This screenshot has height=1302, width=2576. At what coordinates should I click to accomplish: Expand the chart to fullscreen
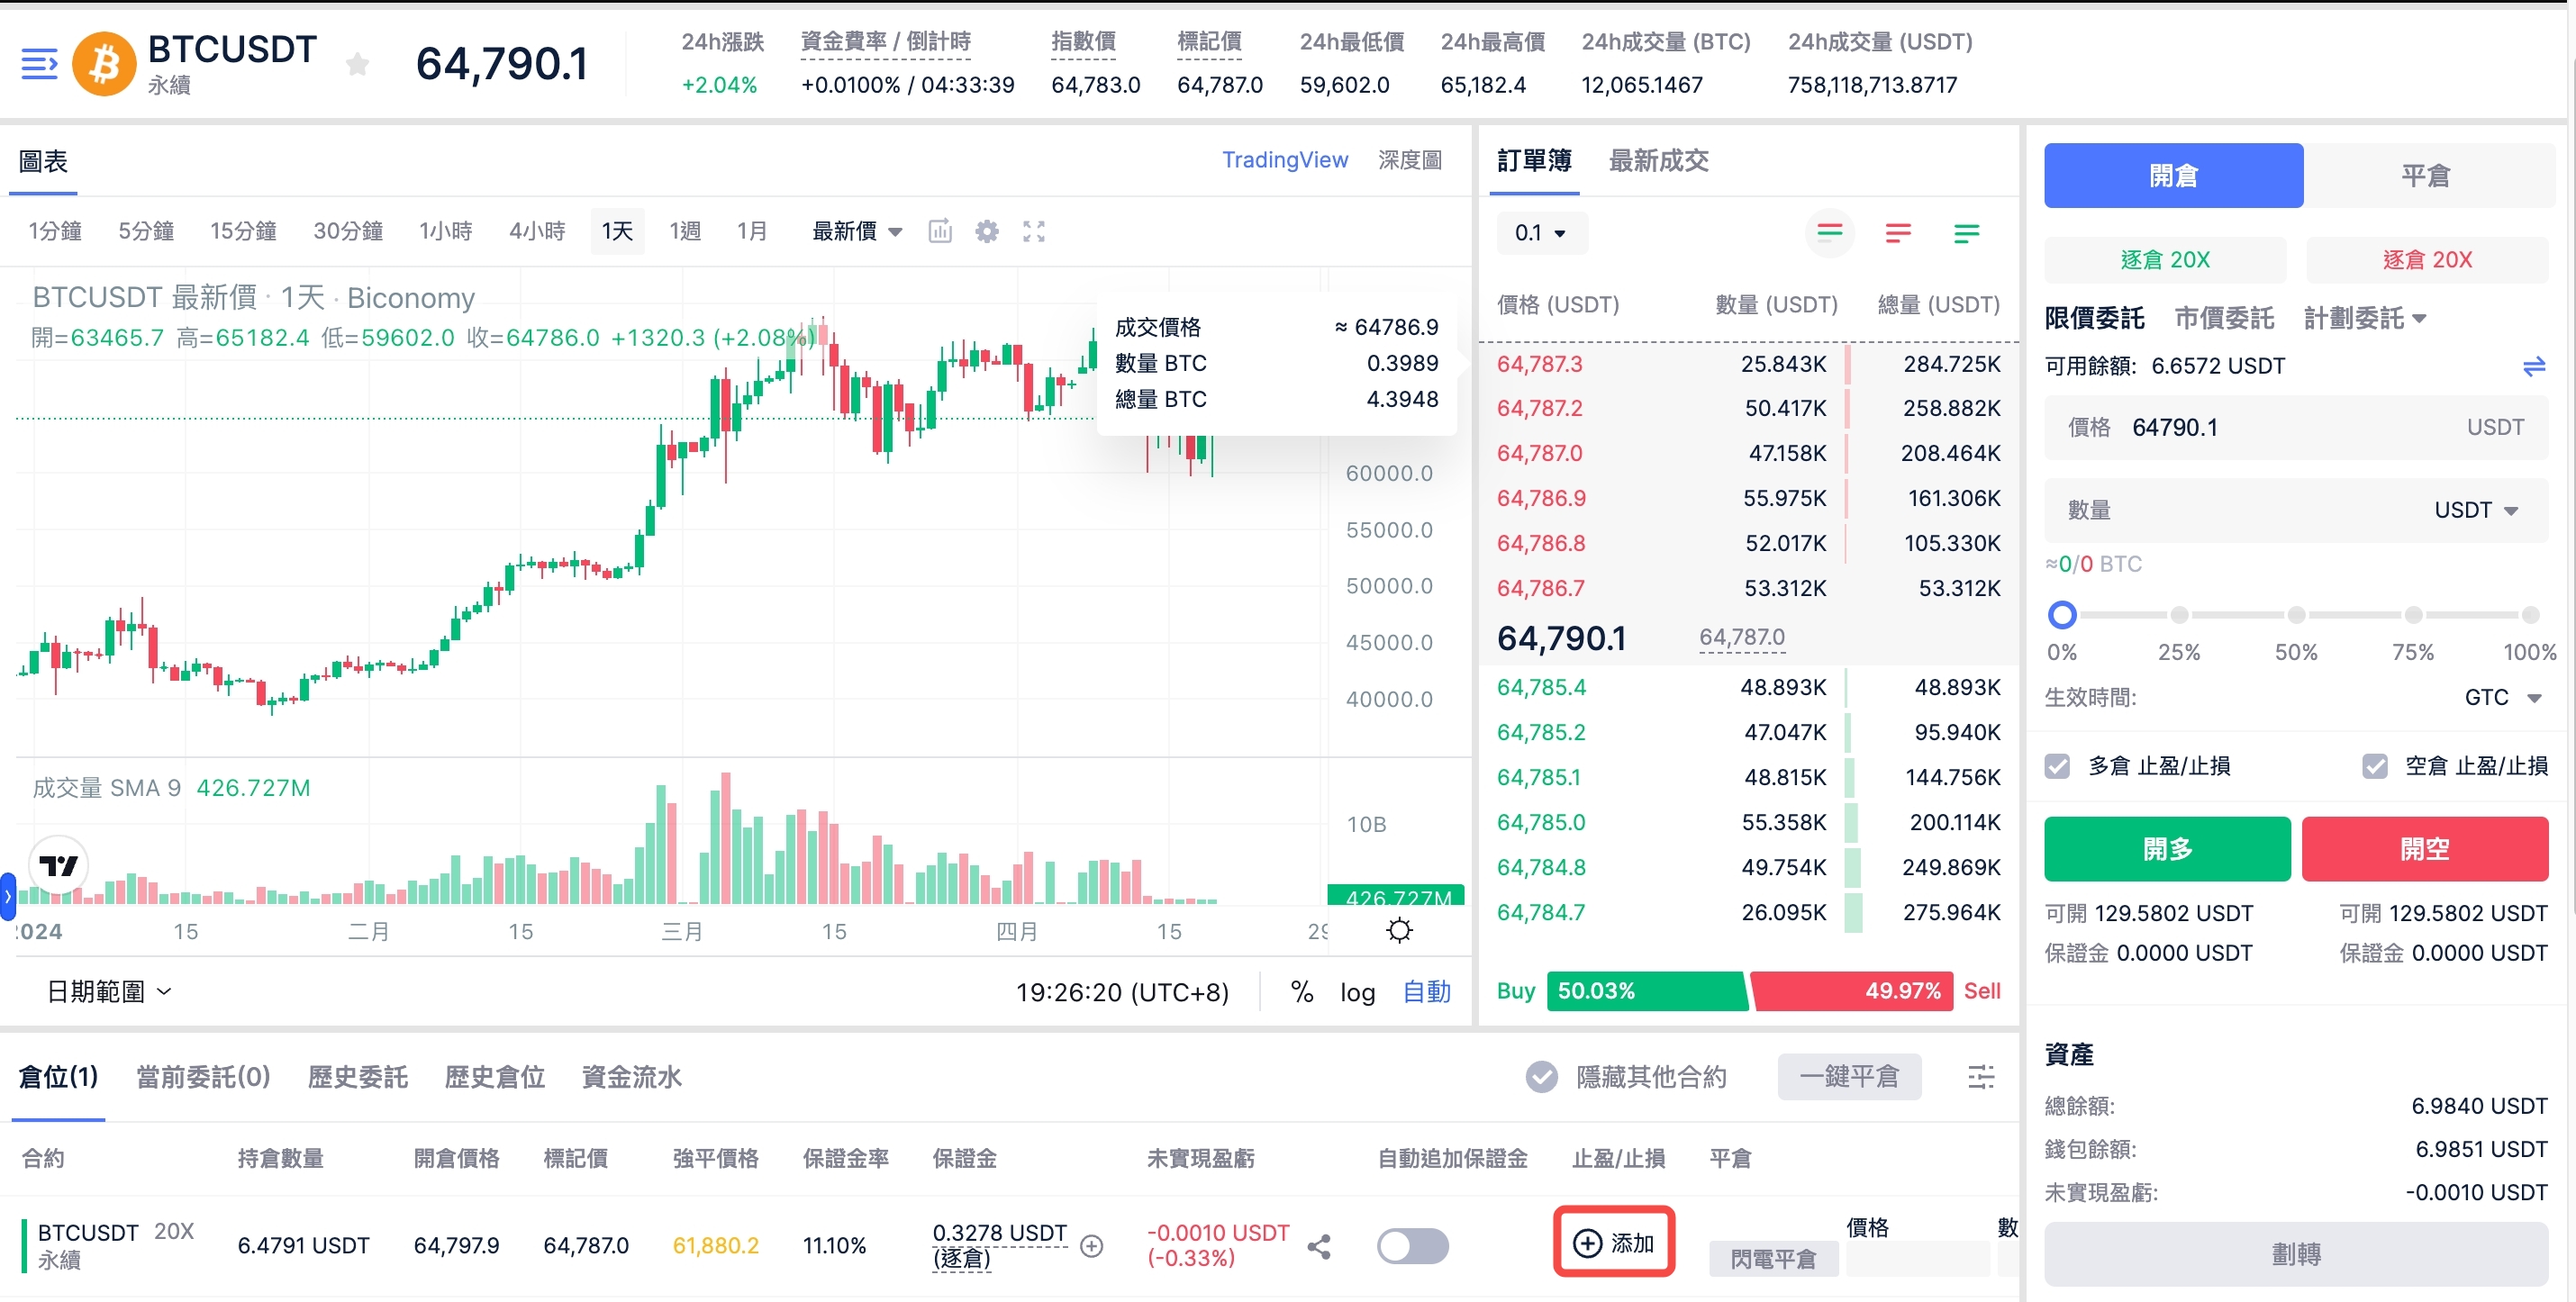(1034, 232)
